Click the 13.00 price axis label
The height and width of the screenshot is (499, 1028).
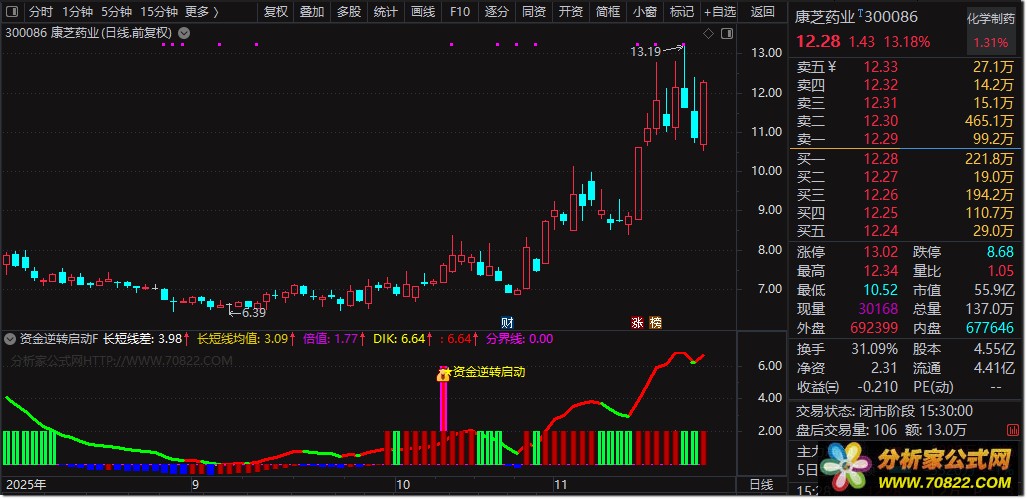coord(765,53)
